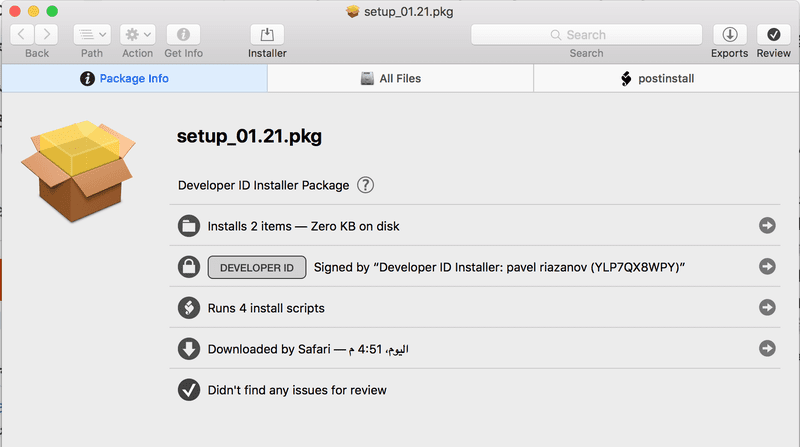Click the DEVELOPER ID button
The width and height of the screenshot is (800, 447).
[x=256, y=267]
